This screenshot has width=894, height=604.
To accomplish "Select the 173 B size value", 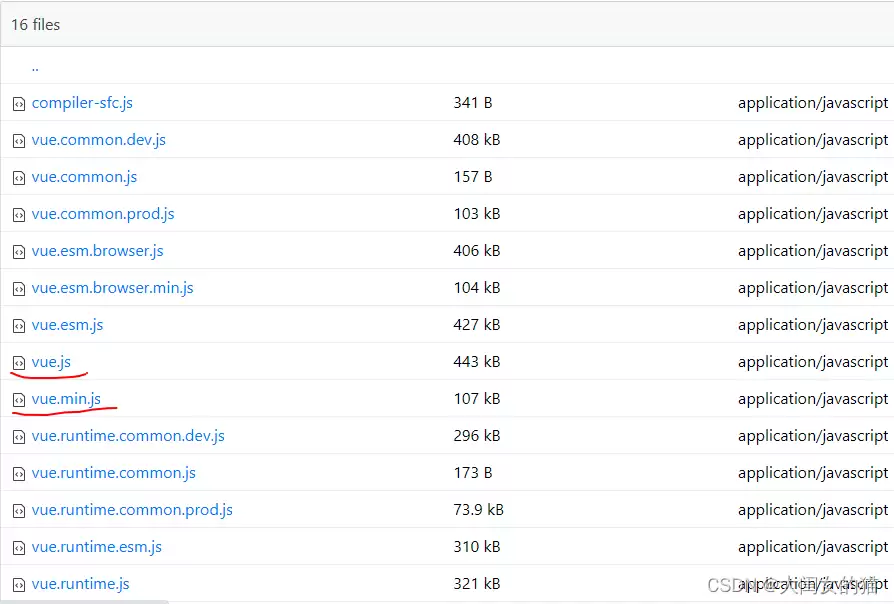I will 473,473.
